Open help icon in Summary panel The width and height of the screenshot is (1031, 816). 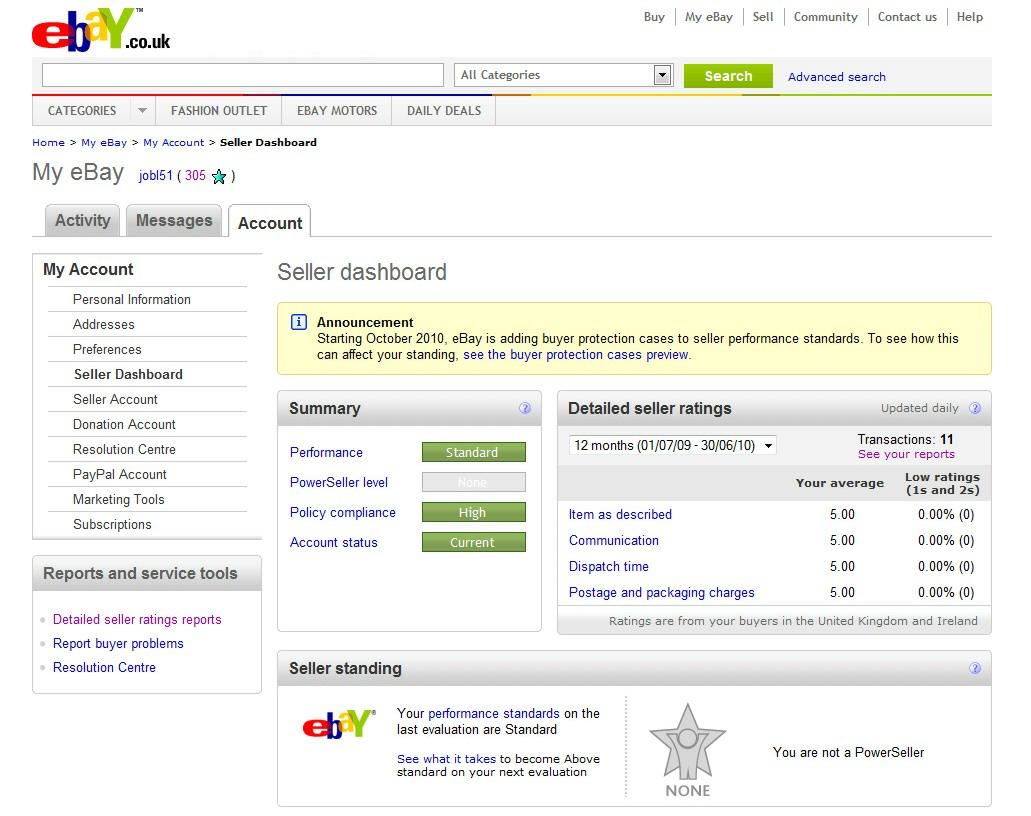[x=525, y=408]
